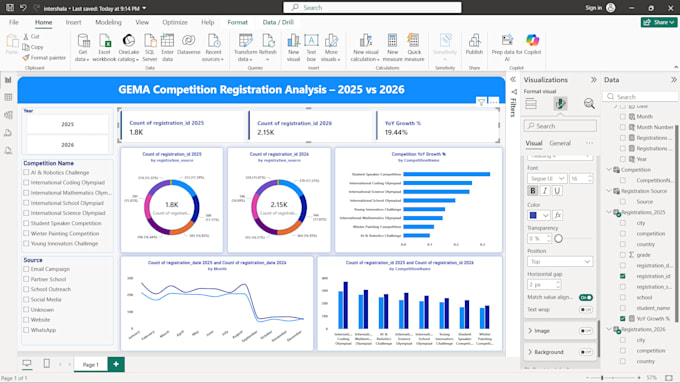Click the Publish icon

point(474,41)
